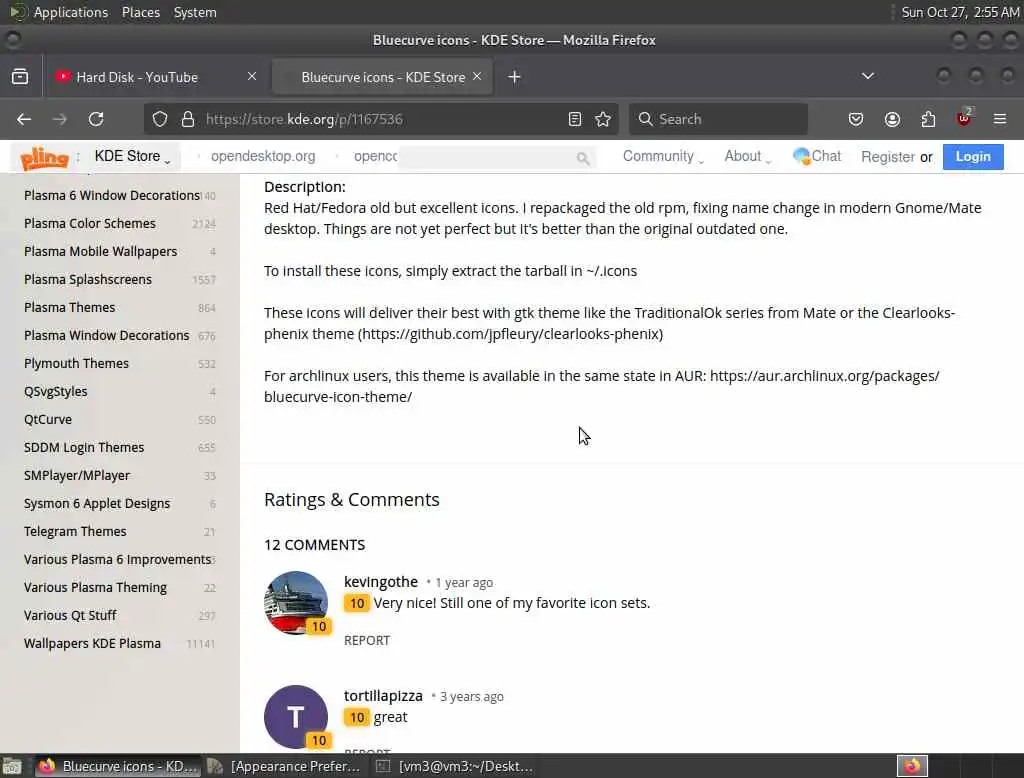This screenshot has height=778, width=1024.
Task: Switch to Appearance Preferences in taskbar
Action: pyautogui.click(x=284, y=766)
